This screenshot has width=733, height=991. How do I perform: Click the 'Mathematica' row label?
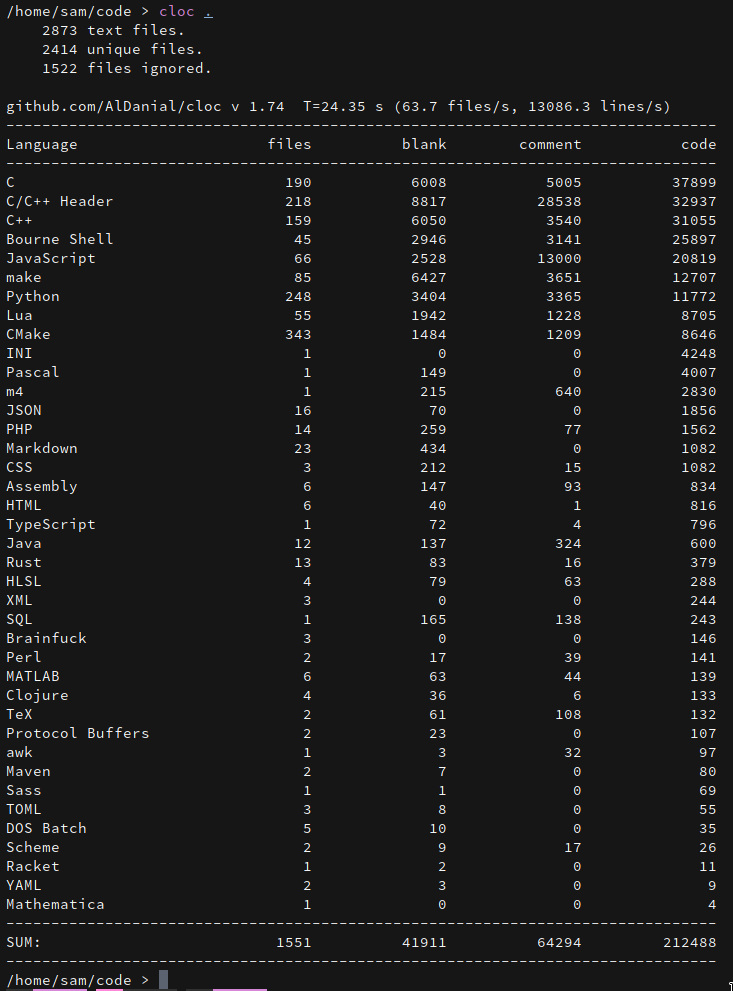(x=55, y=904)
